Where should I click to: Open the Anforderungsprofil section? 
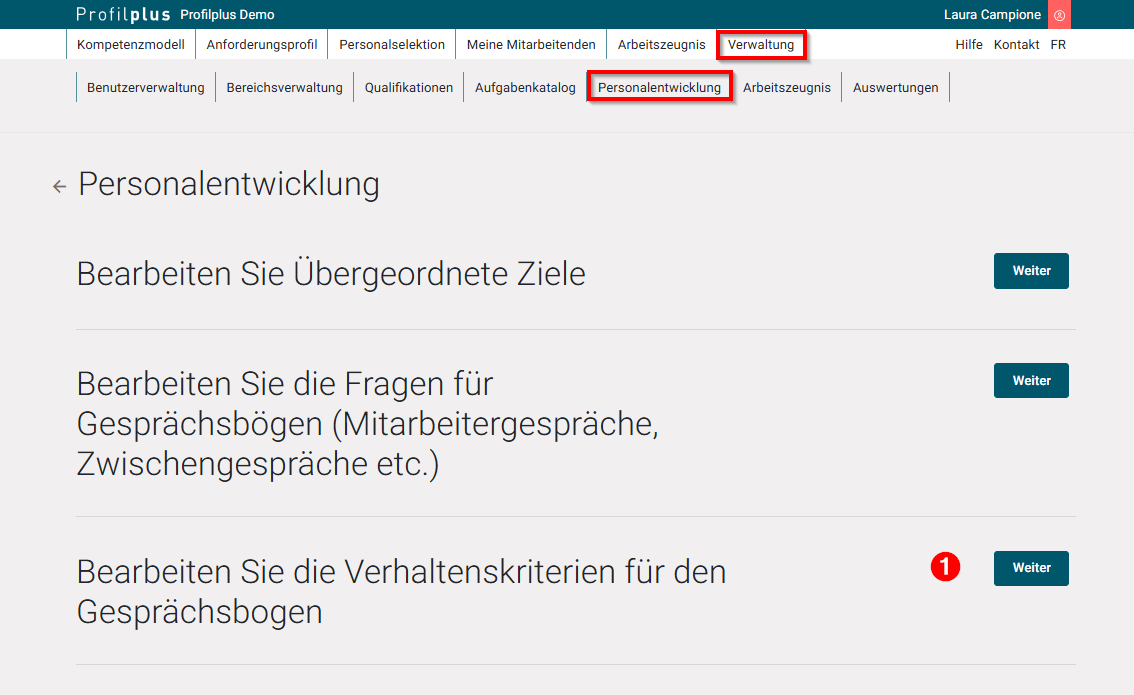(261, 44)
